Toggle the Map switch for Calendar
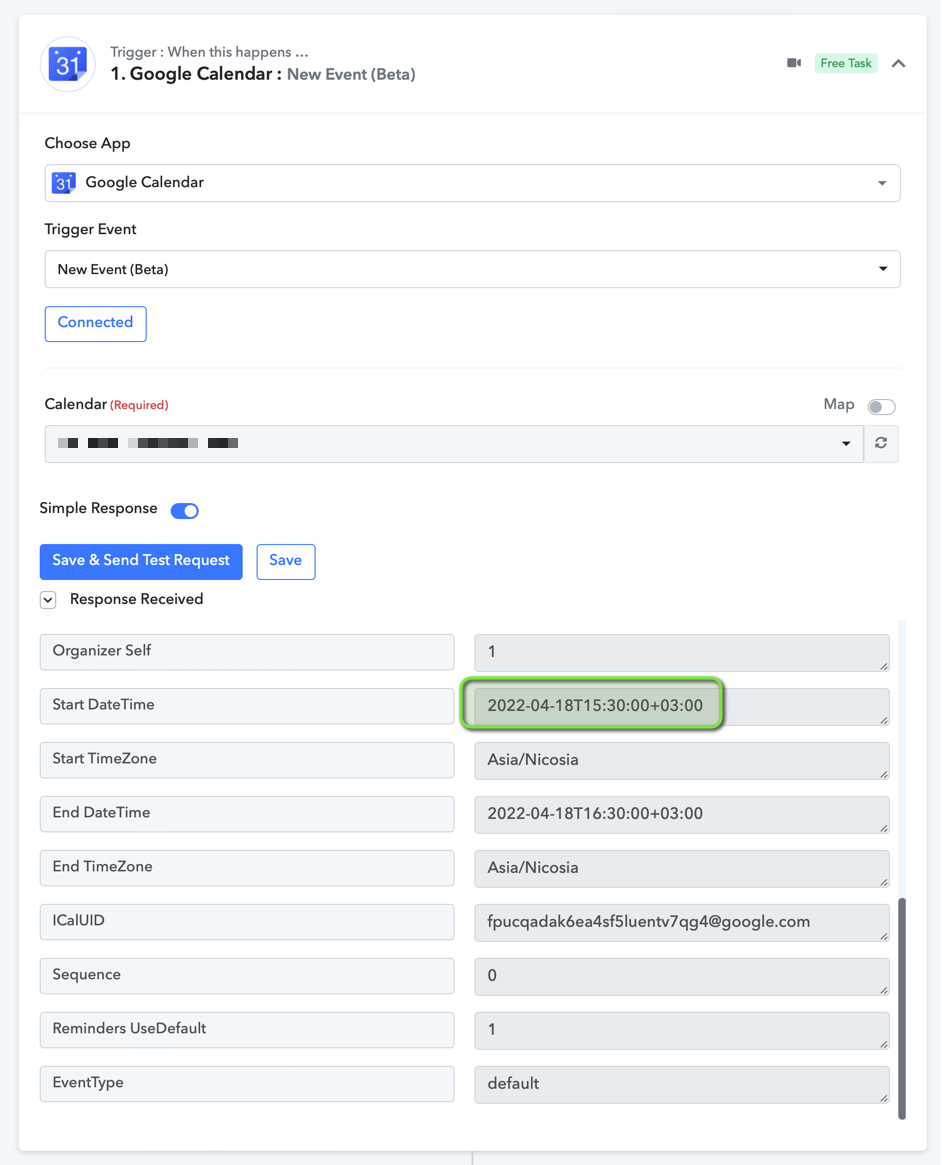This screenshot has height=1165, width=942. (x=882, y=406)
